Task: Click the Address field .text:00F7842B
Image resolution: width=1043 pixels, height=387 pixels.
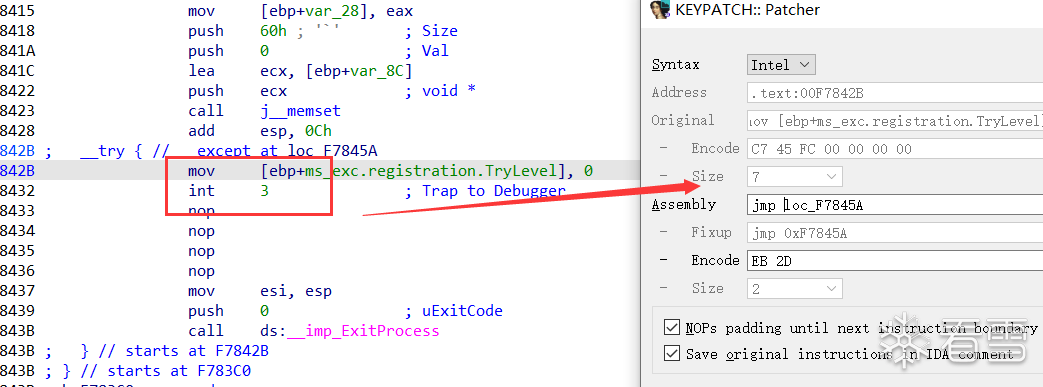Action: tap(895, 93)
